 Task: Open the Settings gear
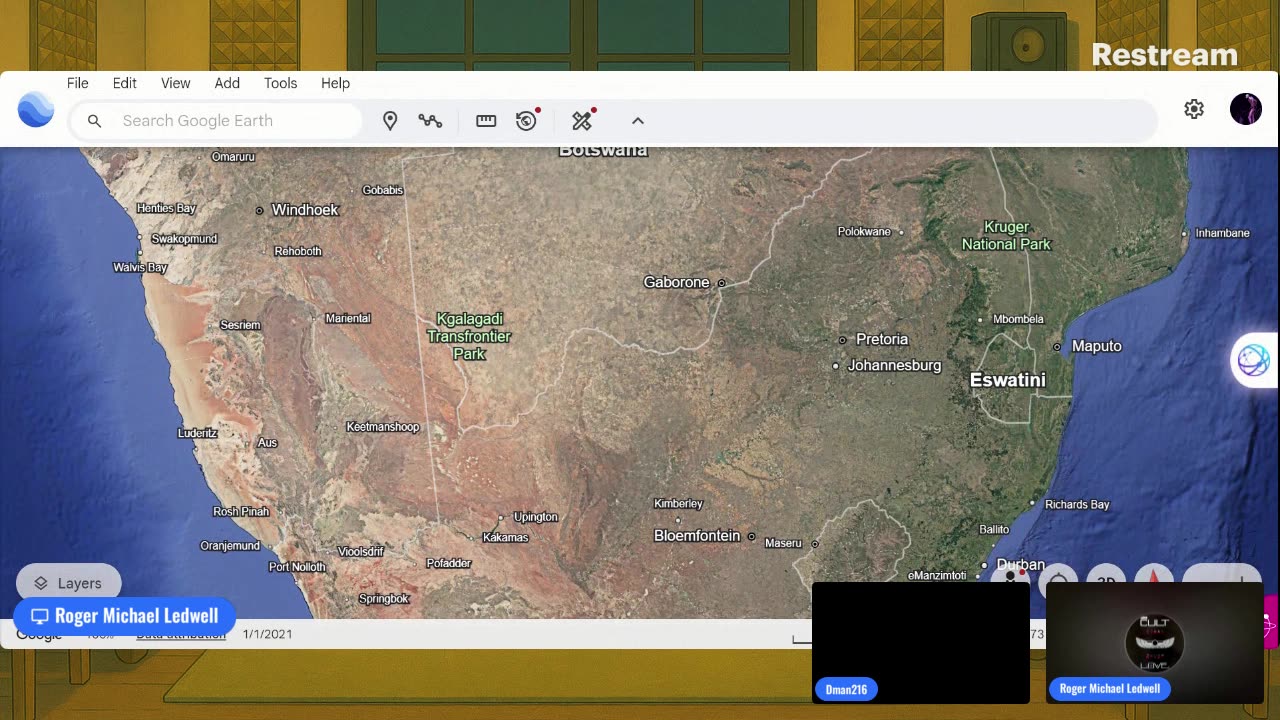click(x=1194, y=109)
